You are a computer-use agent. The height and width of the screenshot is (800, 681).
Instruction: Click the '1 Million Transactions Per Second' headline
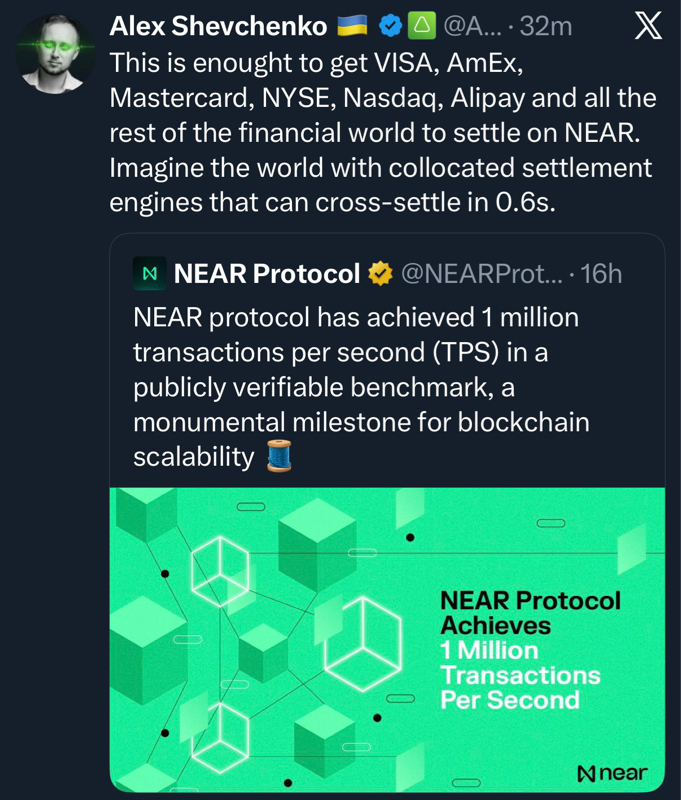[520, 675]
